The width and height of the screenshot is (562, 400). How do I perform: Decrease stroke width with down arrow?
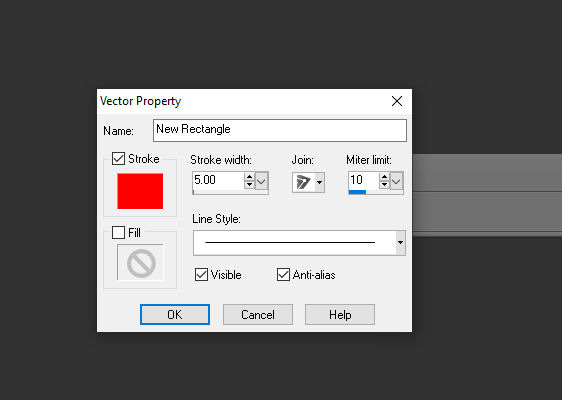[x=249, y=185]
